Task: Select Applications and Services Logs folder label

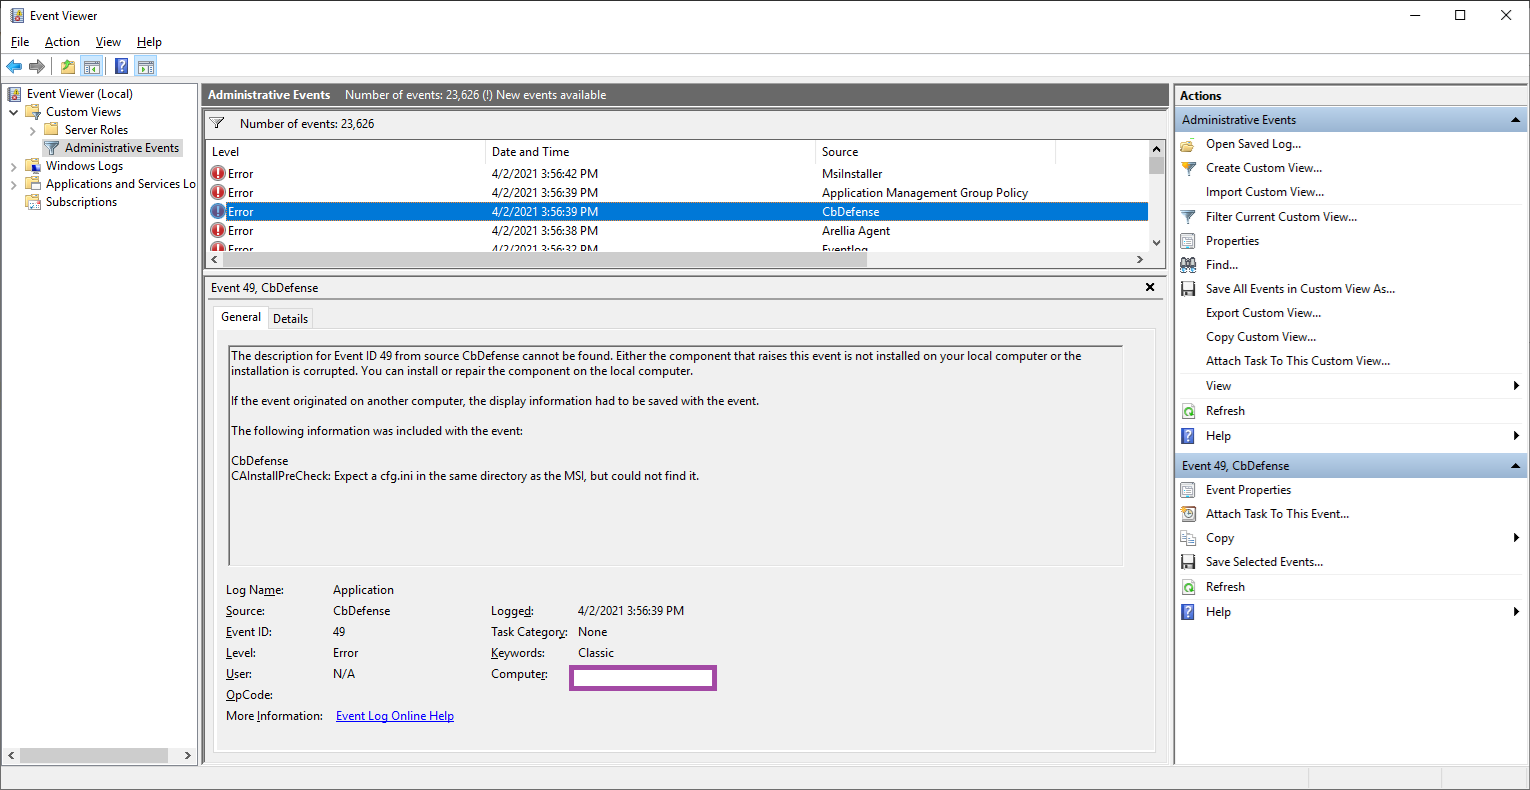Action: (120, 184)
